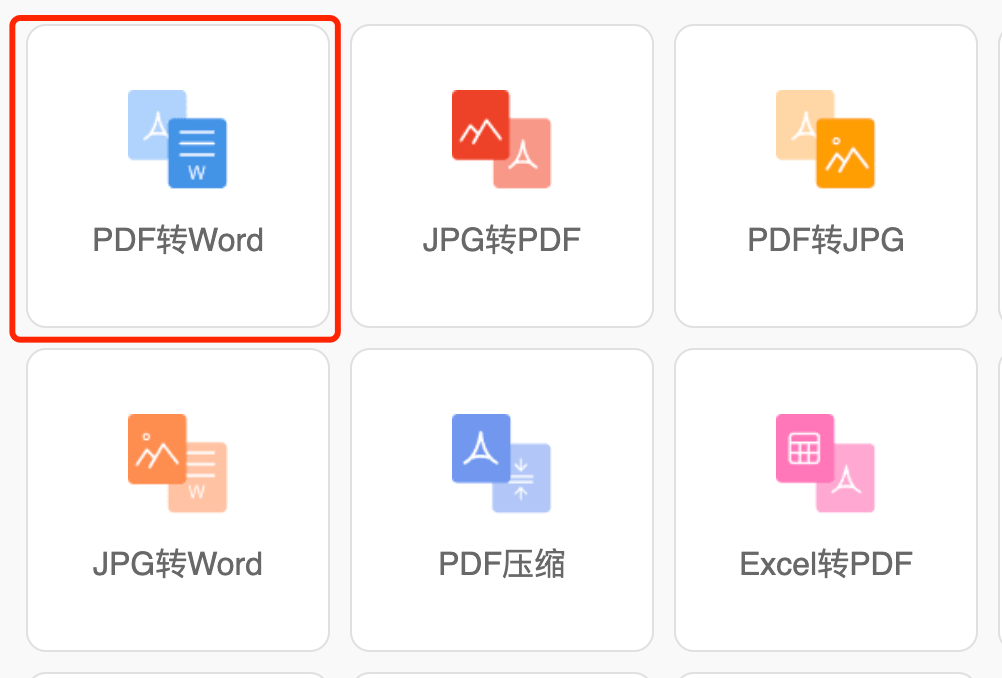Click the pink table grid in Excel转PDF icon

click(x=804, y=448)
